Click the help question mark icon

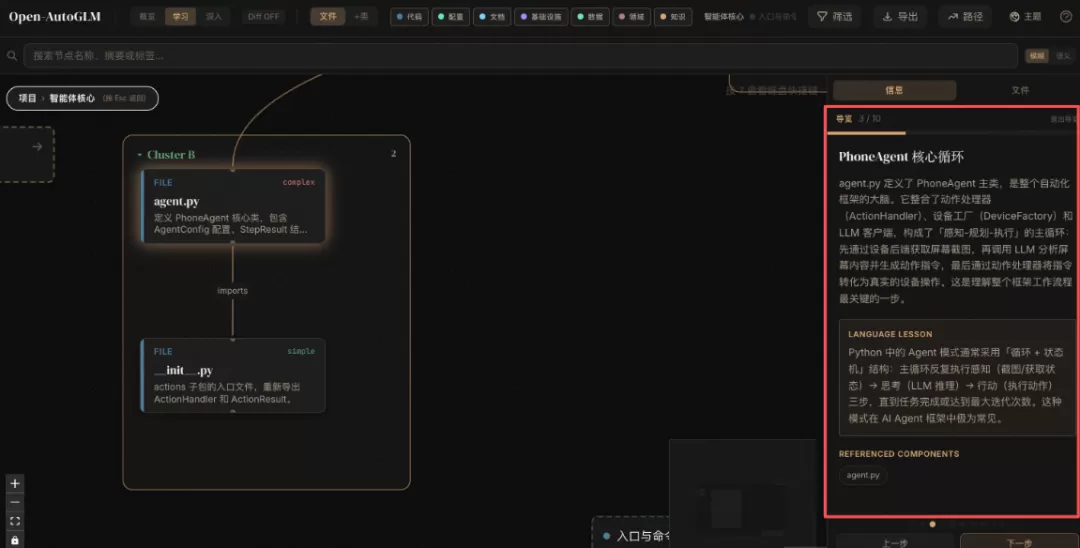click(x=1066, y=17)
